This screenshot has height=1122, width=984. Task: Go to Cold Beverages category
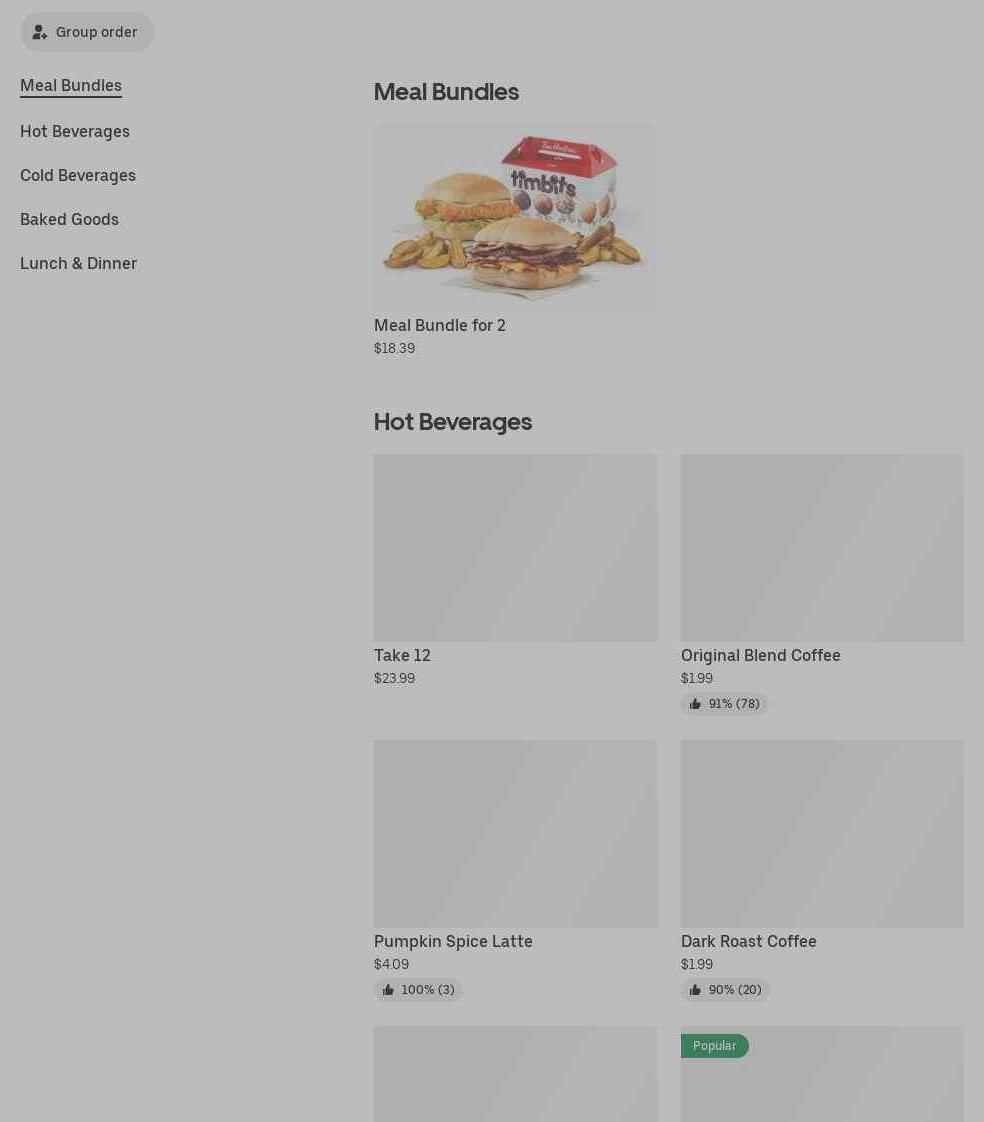(78, 175)
